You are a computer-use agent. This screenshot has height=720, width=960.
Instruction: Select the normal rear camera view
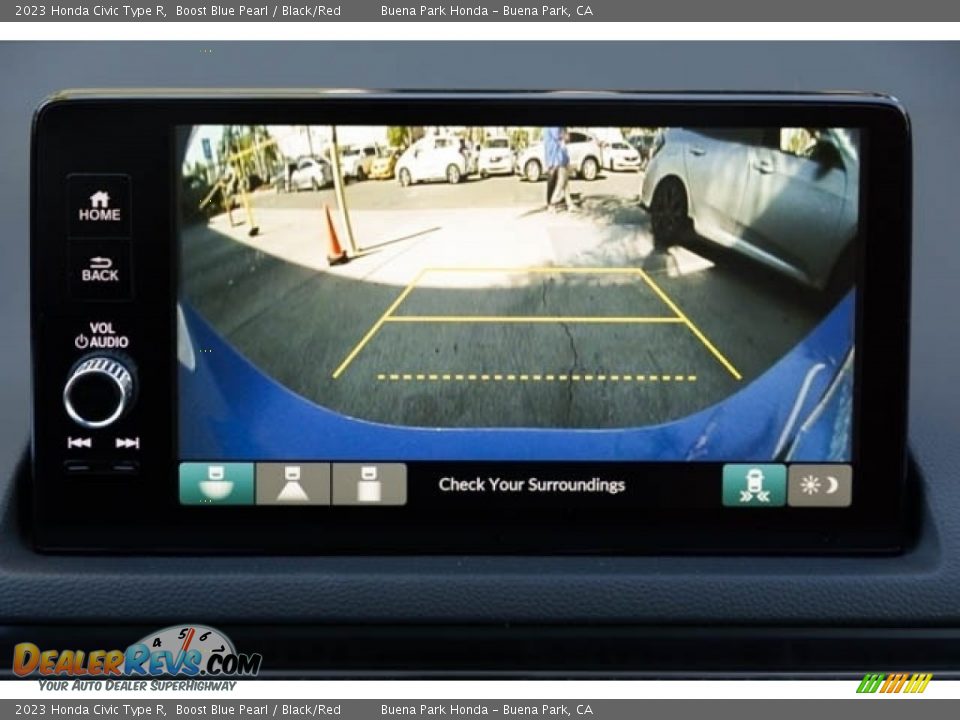tap(293, 484)
